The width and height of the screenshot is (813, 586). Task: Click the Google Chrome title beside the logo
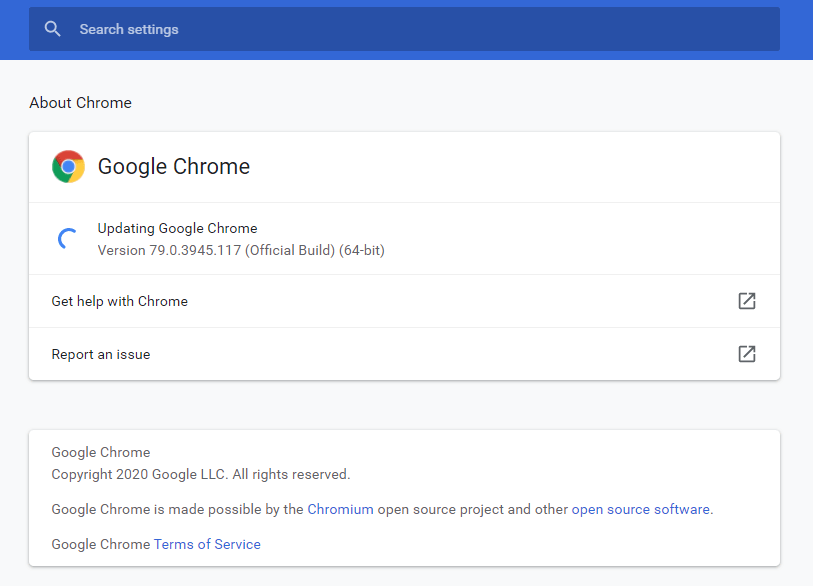tap(174, 166)
